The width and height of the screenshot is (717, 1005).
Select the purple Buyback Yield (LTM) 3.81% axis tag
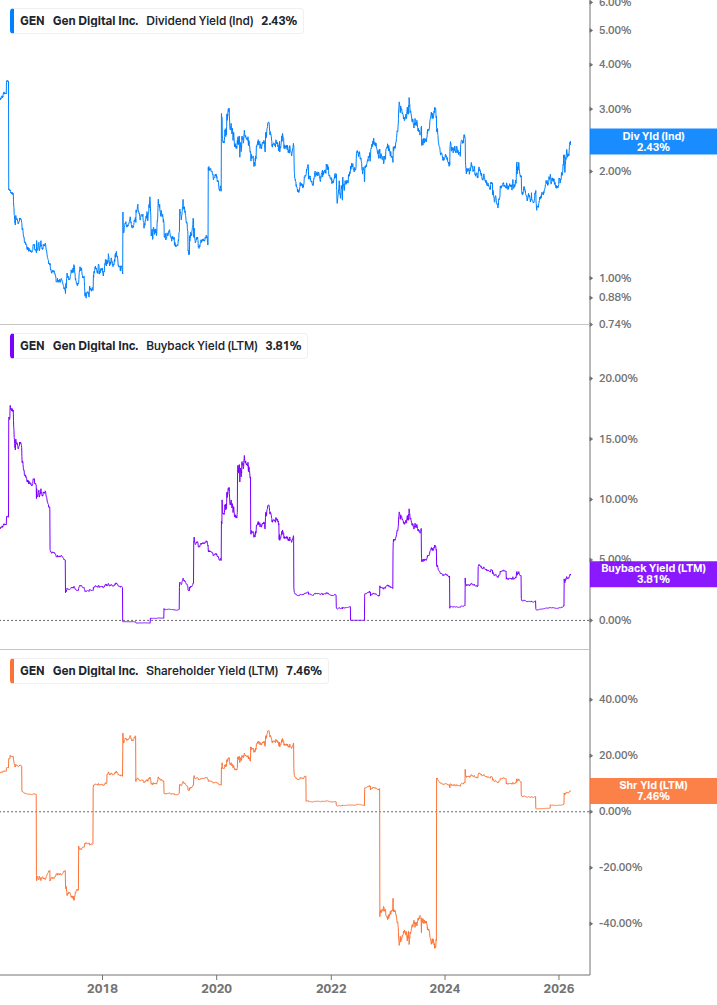(653, 574)
